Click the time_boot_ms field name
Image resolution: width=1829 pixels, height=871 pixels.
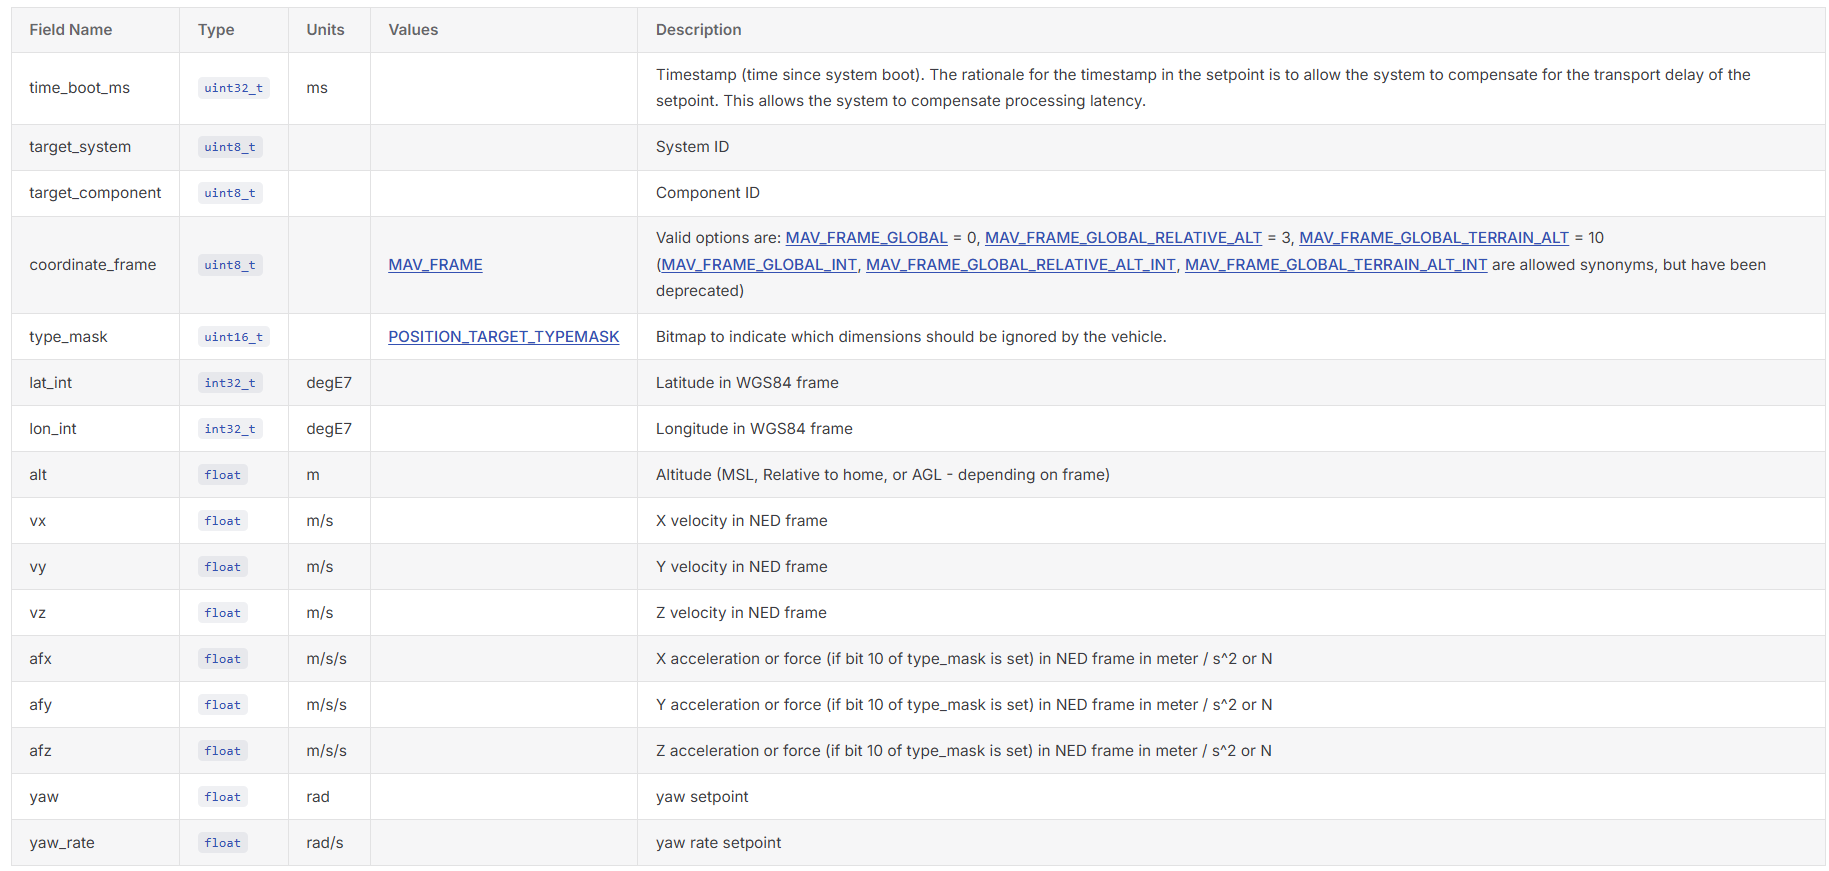pyautogui.click(x=80, y=88)
